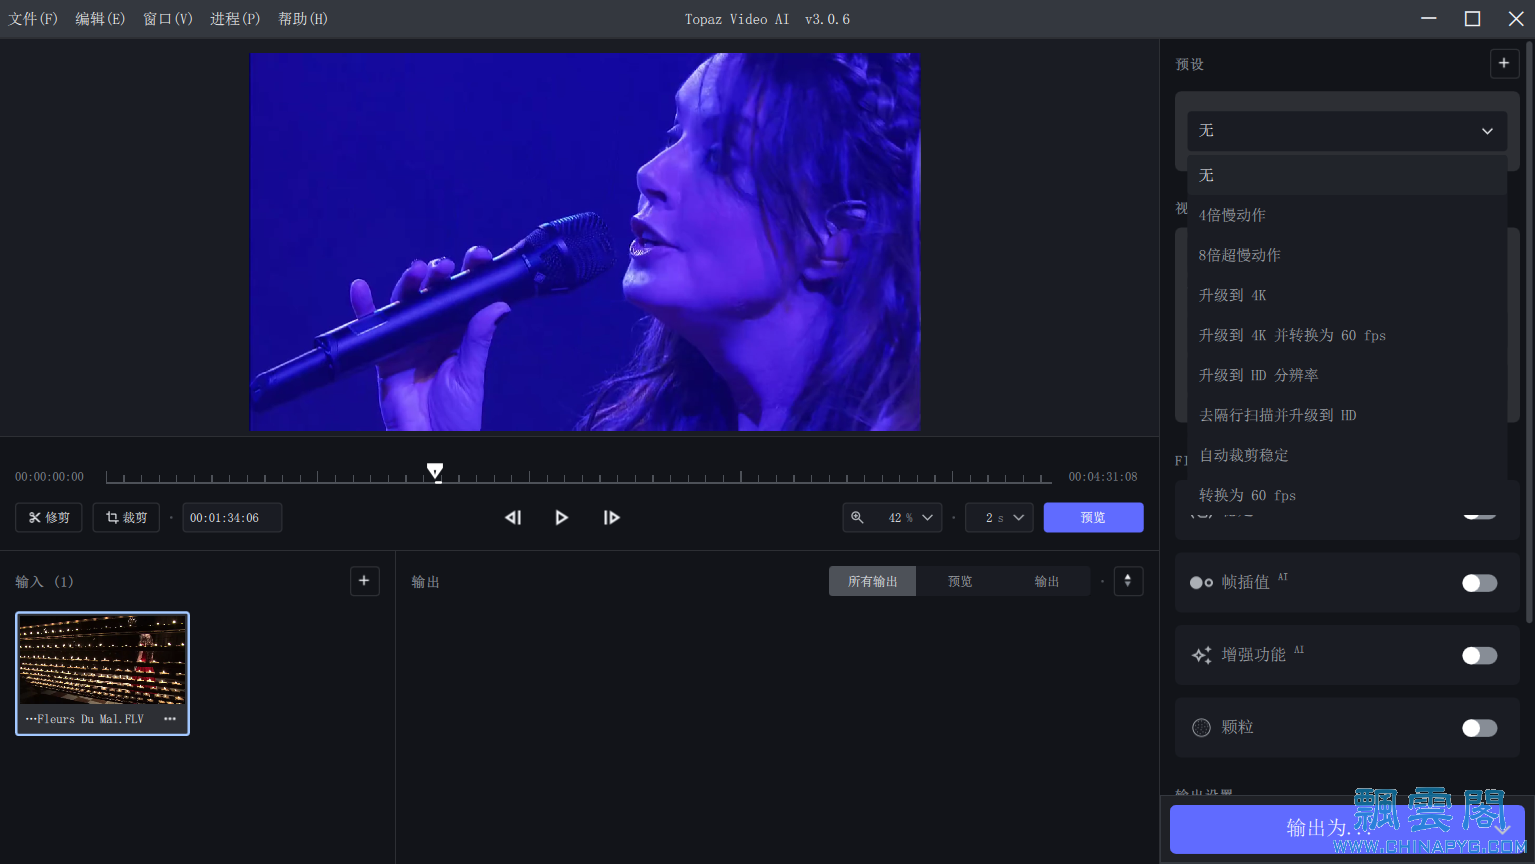
Task: Choose the 转换为 60 fps preset
Action: (1347, 495)
